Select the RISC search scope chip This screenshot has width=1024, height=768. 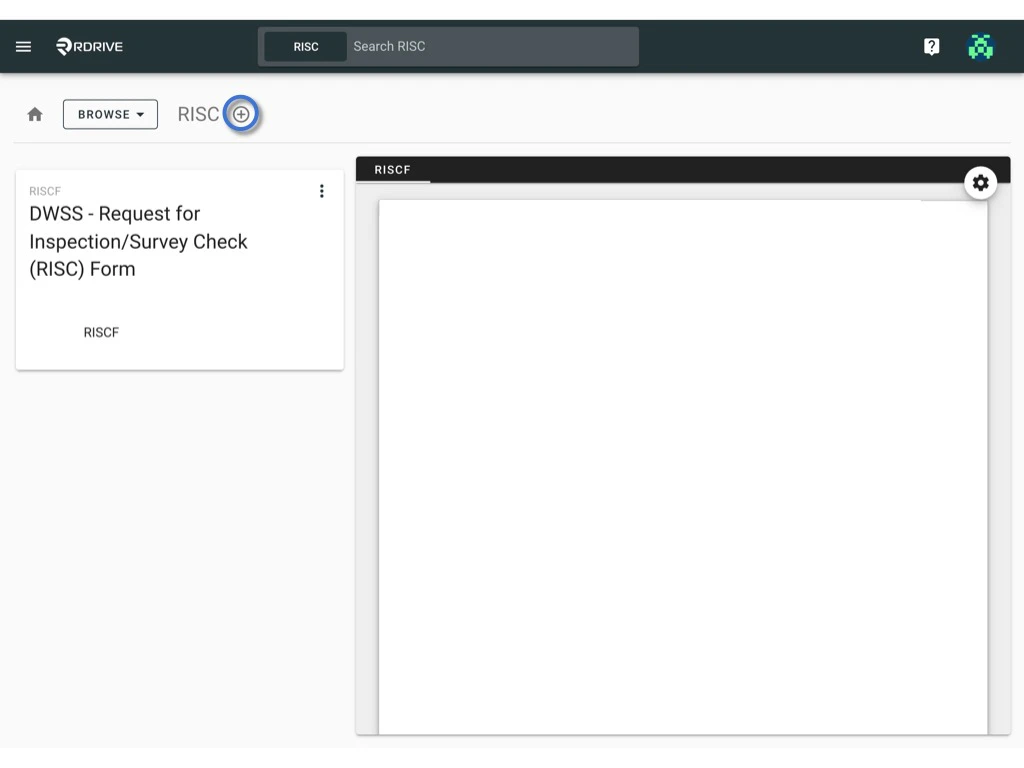pos(305,46)
